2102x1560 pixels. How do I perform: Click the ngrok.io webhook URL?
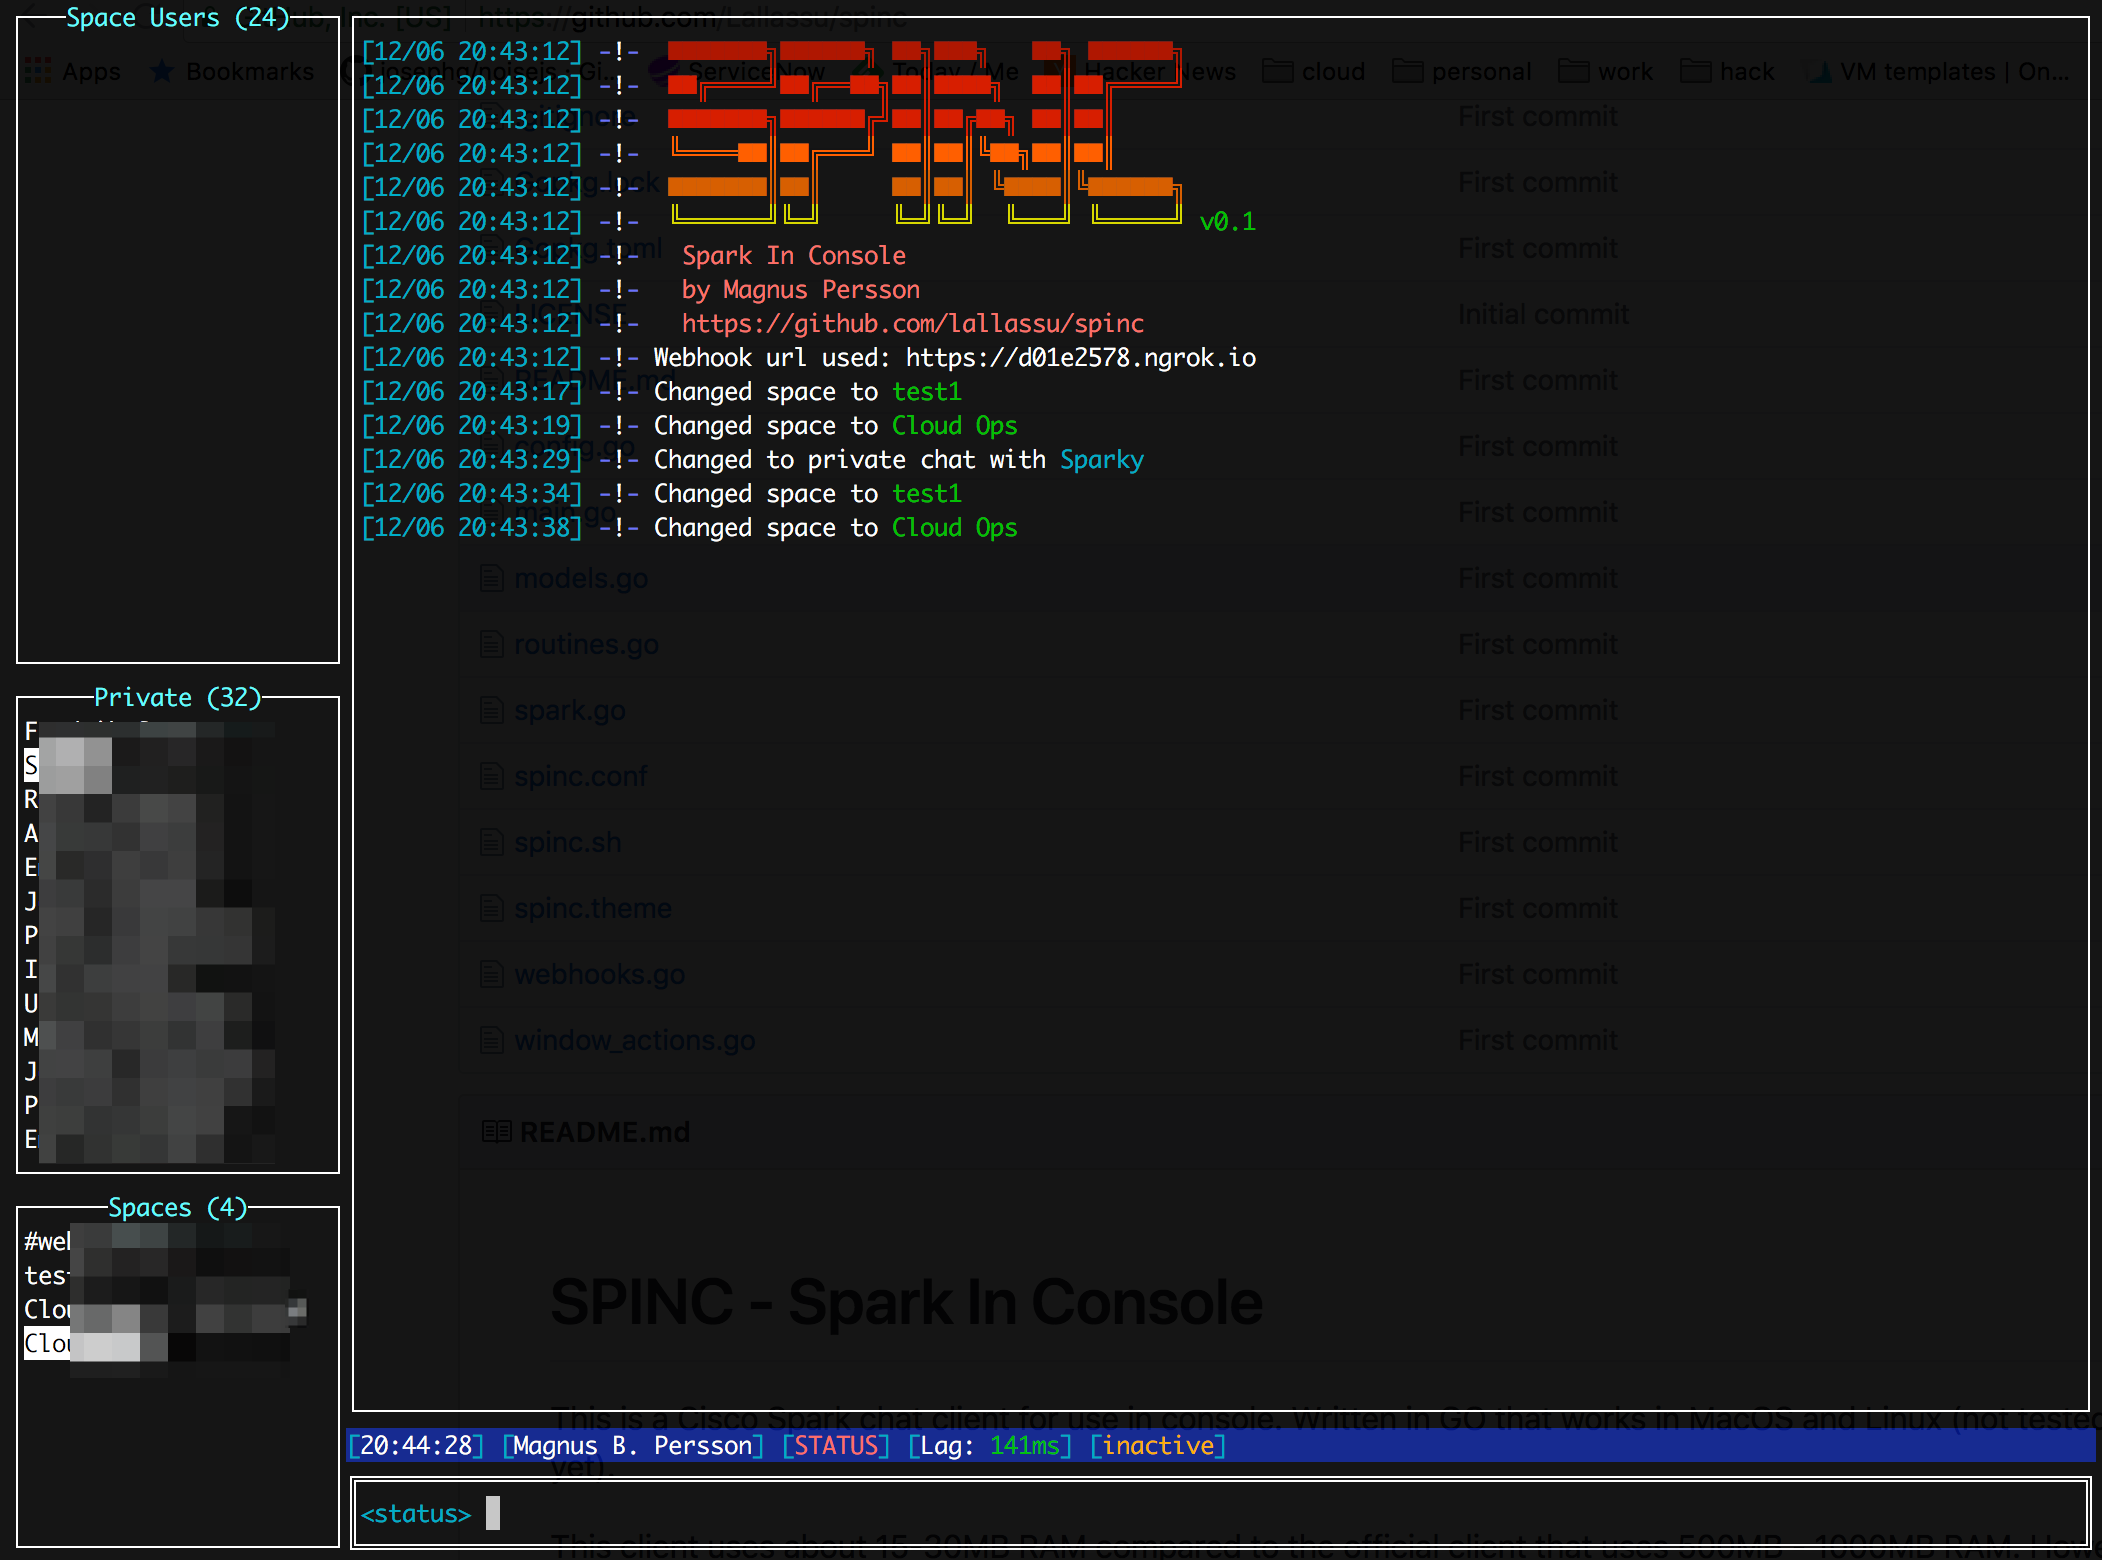(1080, 358)
